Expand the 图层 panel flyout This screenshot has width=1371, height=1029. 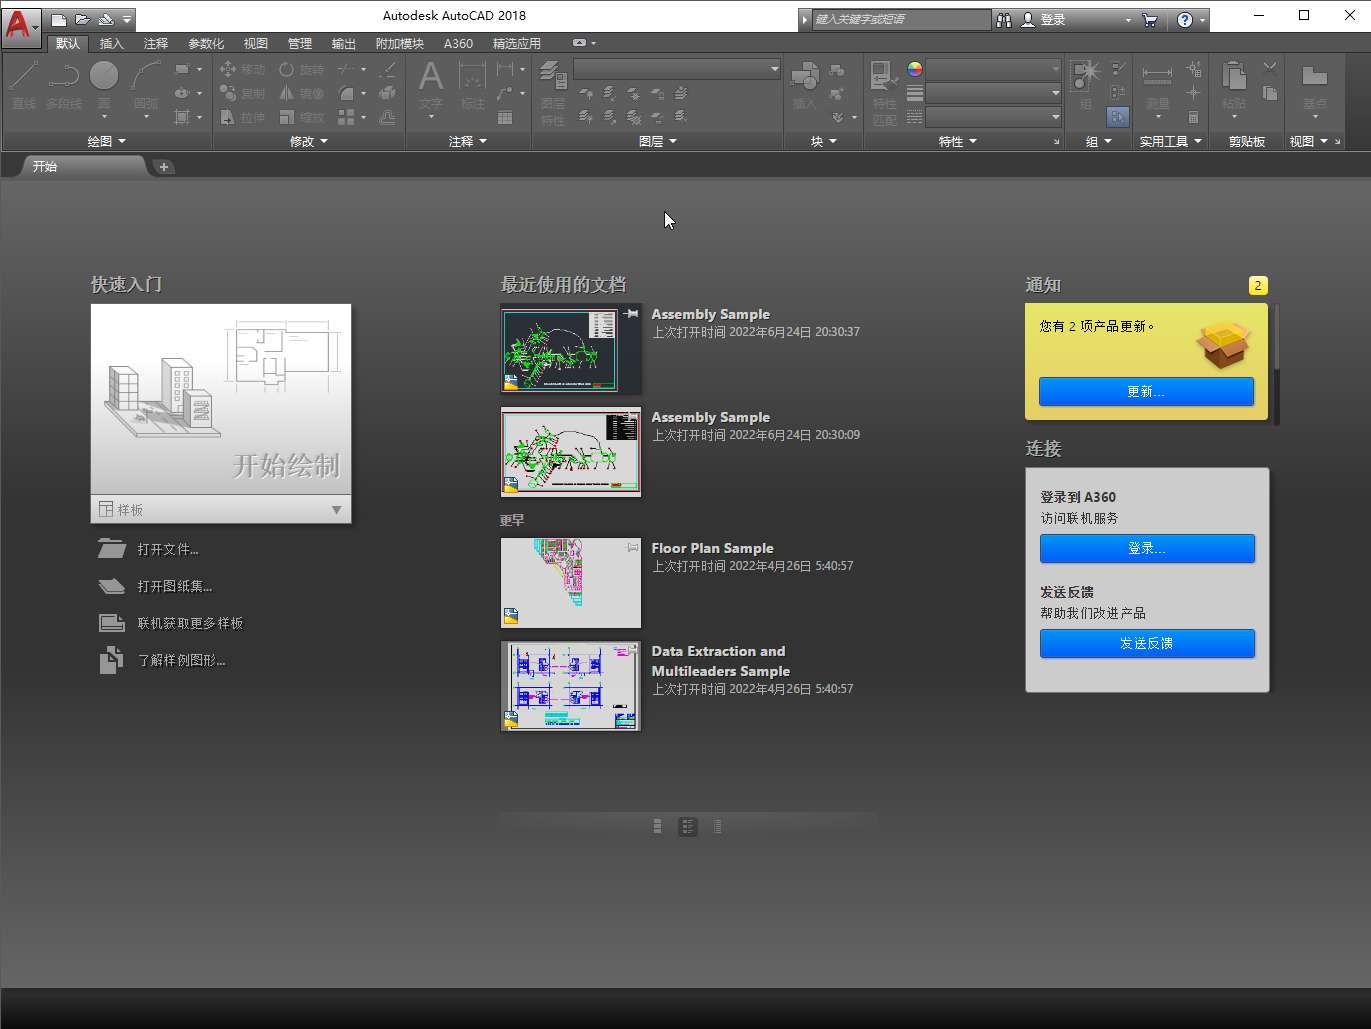coord(658,141)
